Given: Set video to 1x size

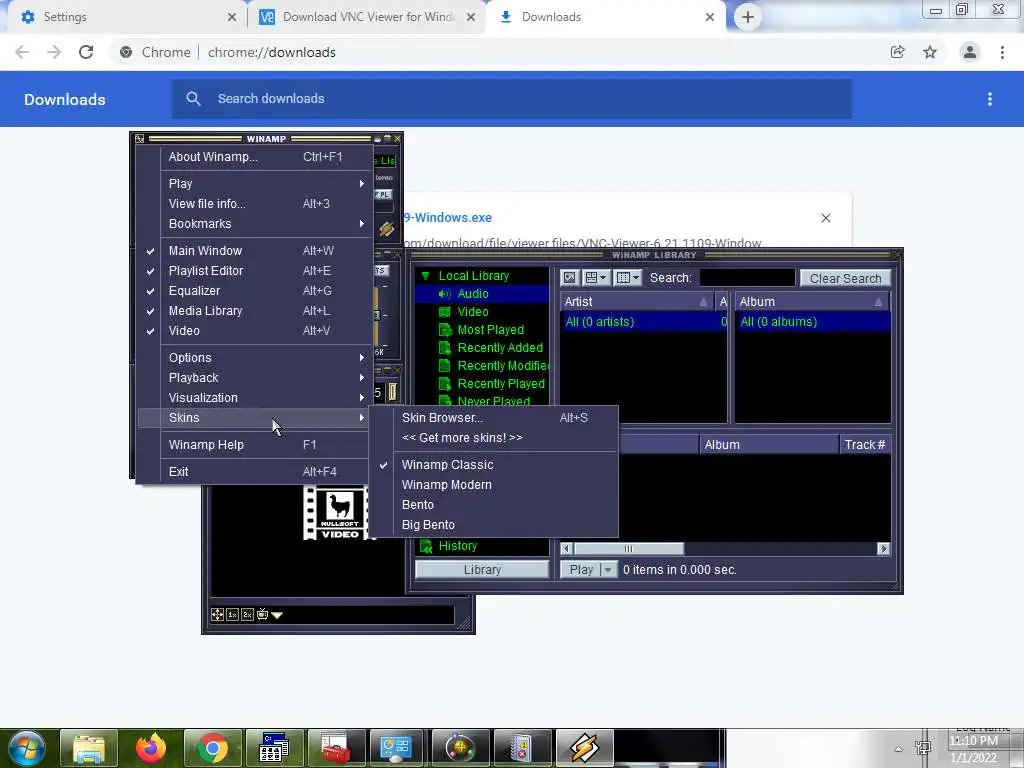Looking at the screenshot, I should (232, 615).
